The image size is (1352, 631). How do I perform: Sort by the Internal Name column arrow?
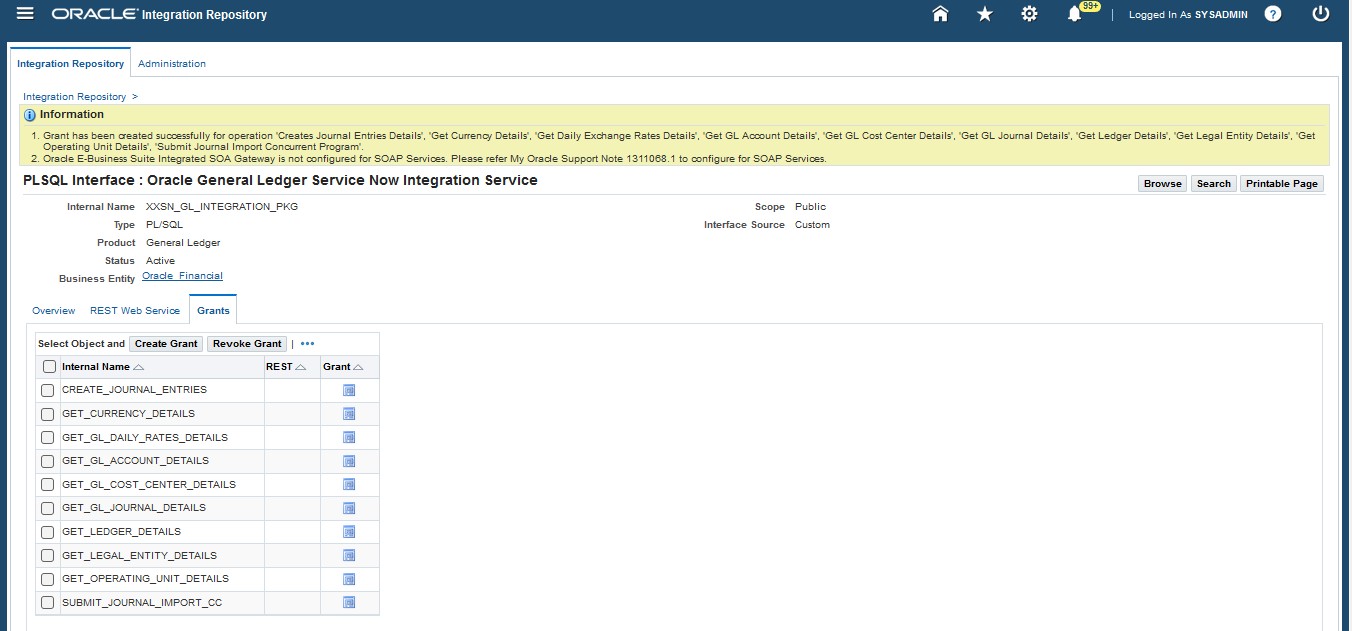[x=139, y=367]
